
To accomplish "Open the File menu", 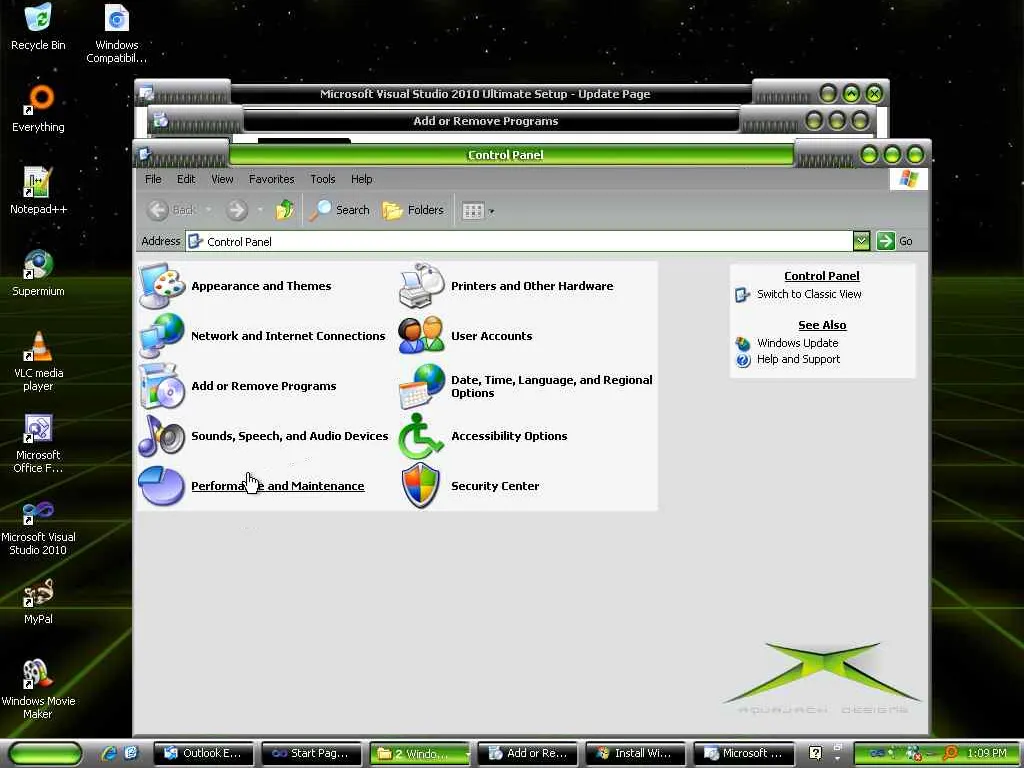I will click(153, 179).
